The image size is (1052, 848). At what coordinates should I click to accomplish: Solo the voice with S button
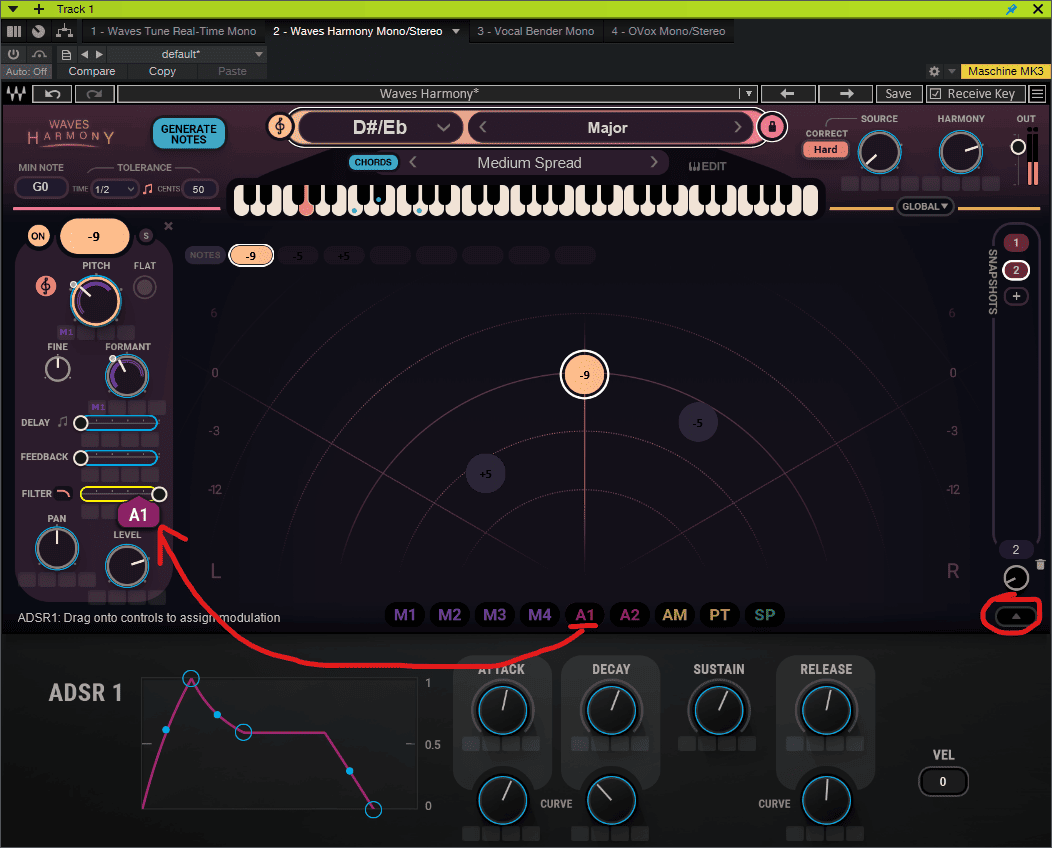[x=146, y=235]
